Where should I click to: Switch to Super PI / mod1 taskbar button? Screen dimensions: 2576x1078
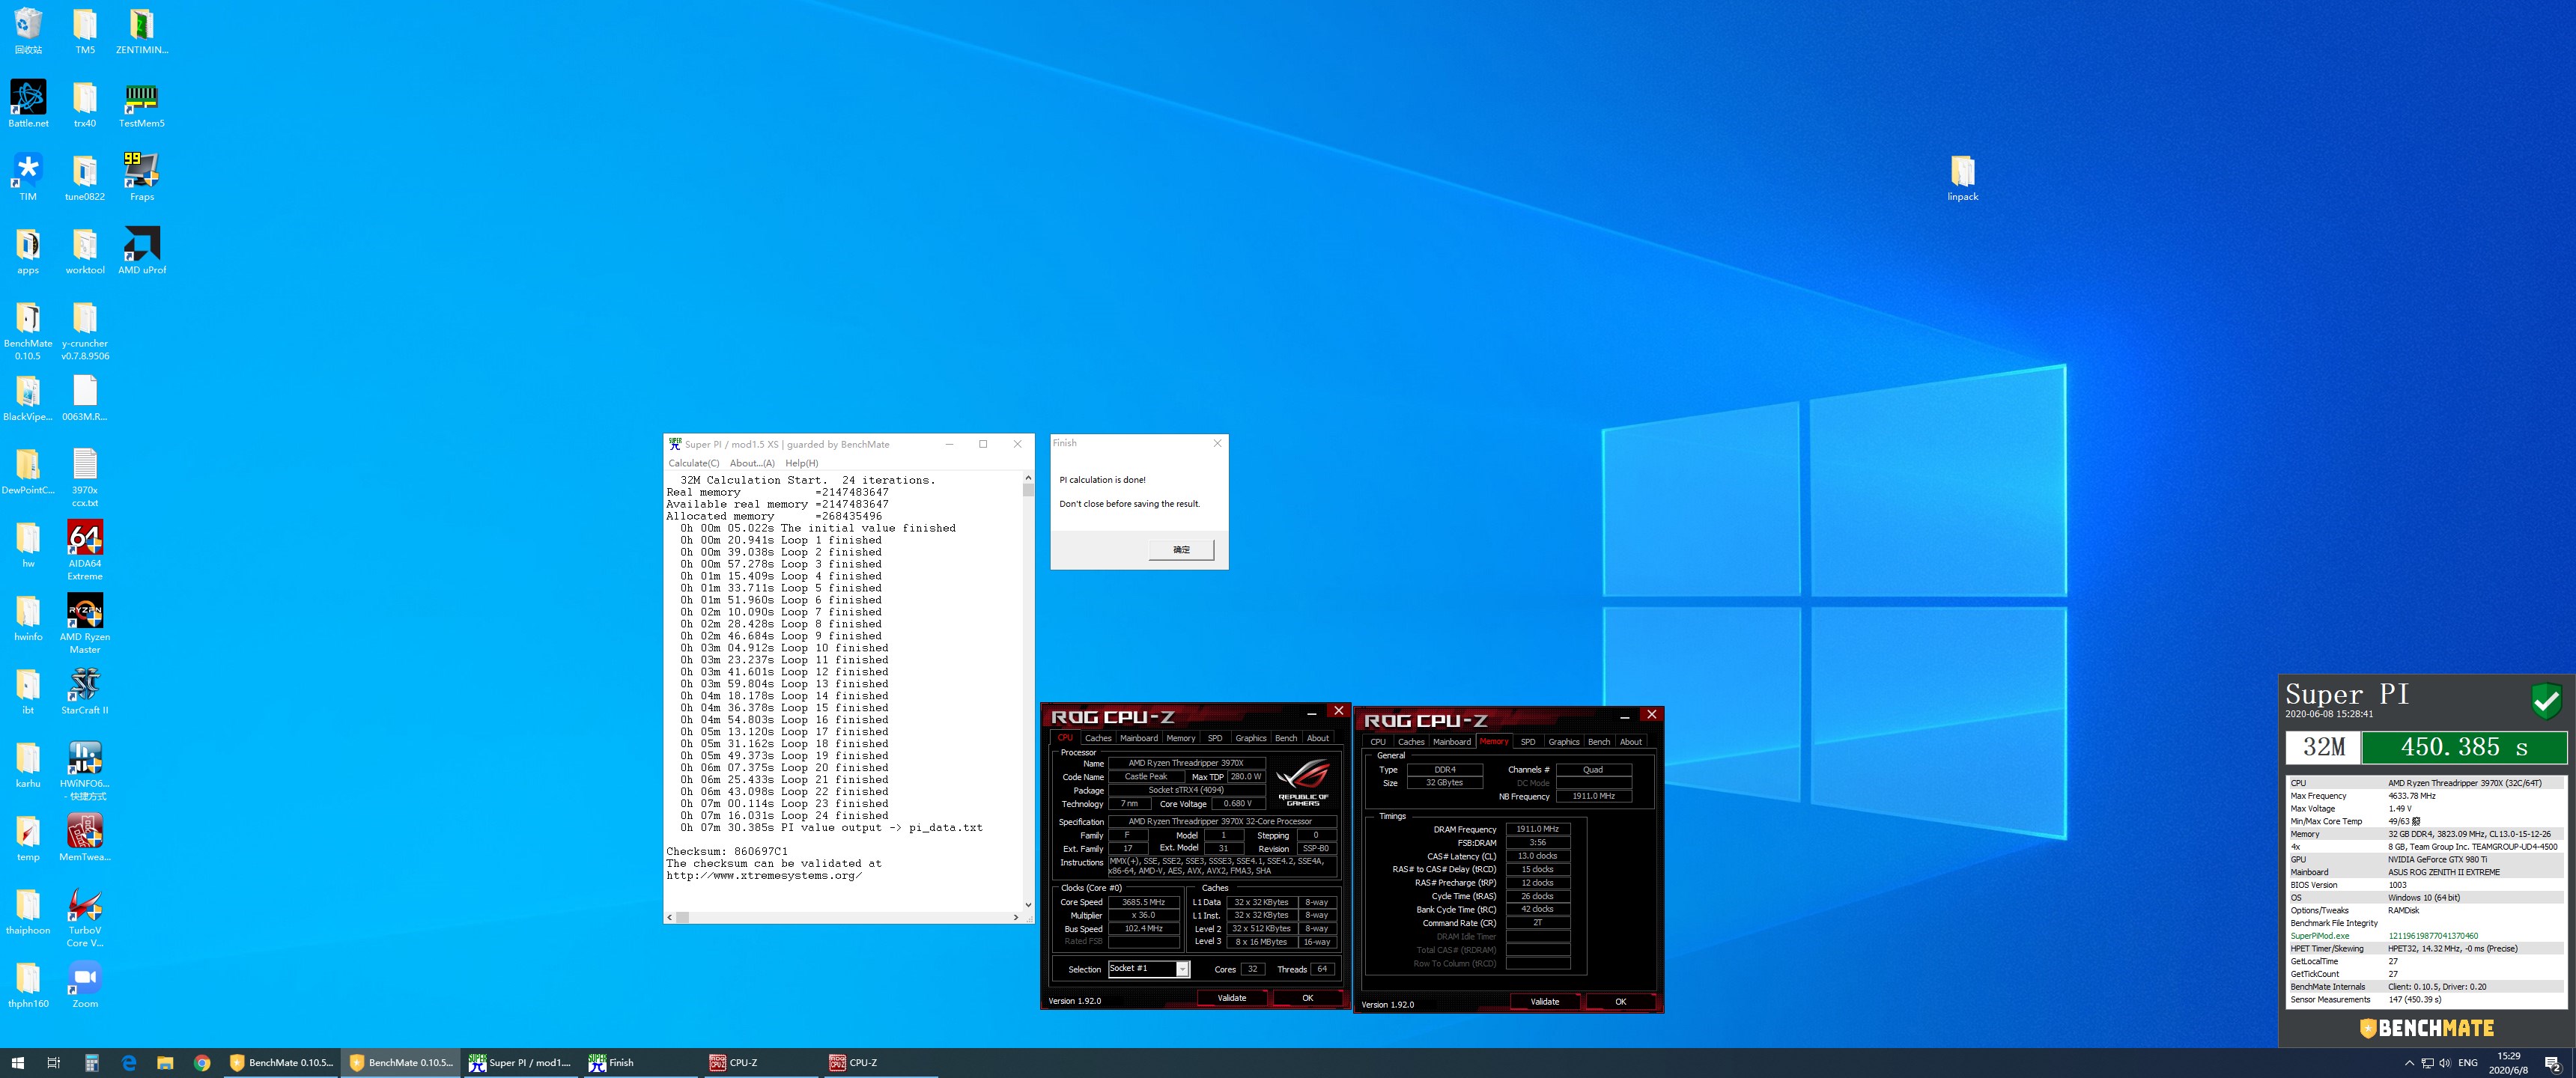tap(521, 1063)
